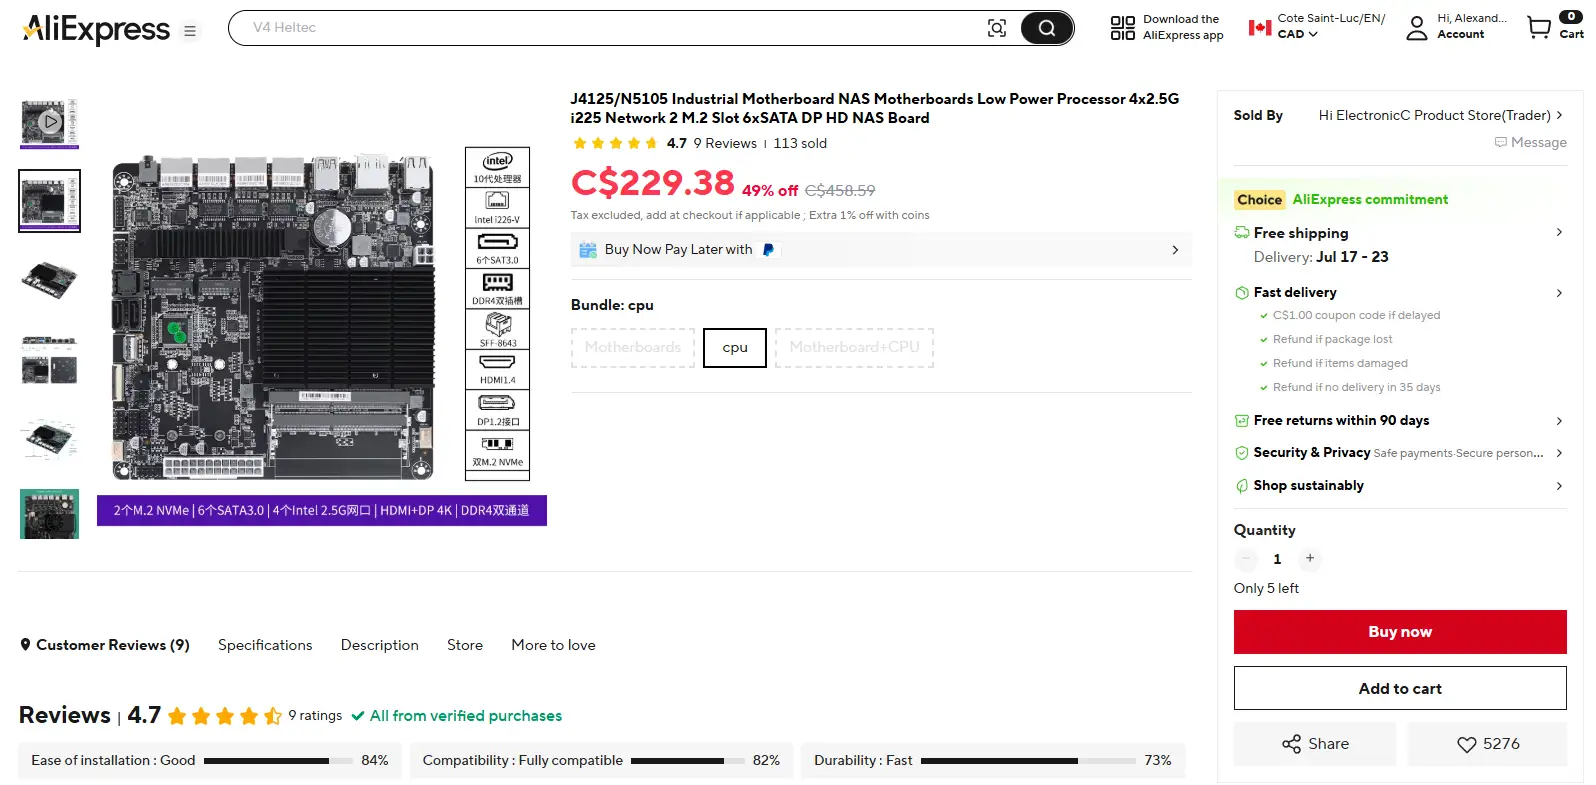Viewport: 1596px width, 785px height.
Task: Switch to the Specifications tab
Action: [265, 645]
